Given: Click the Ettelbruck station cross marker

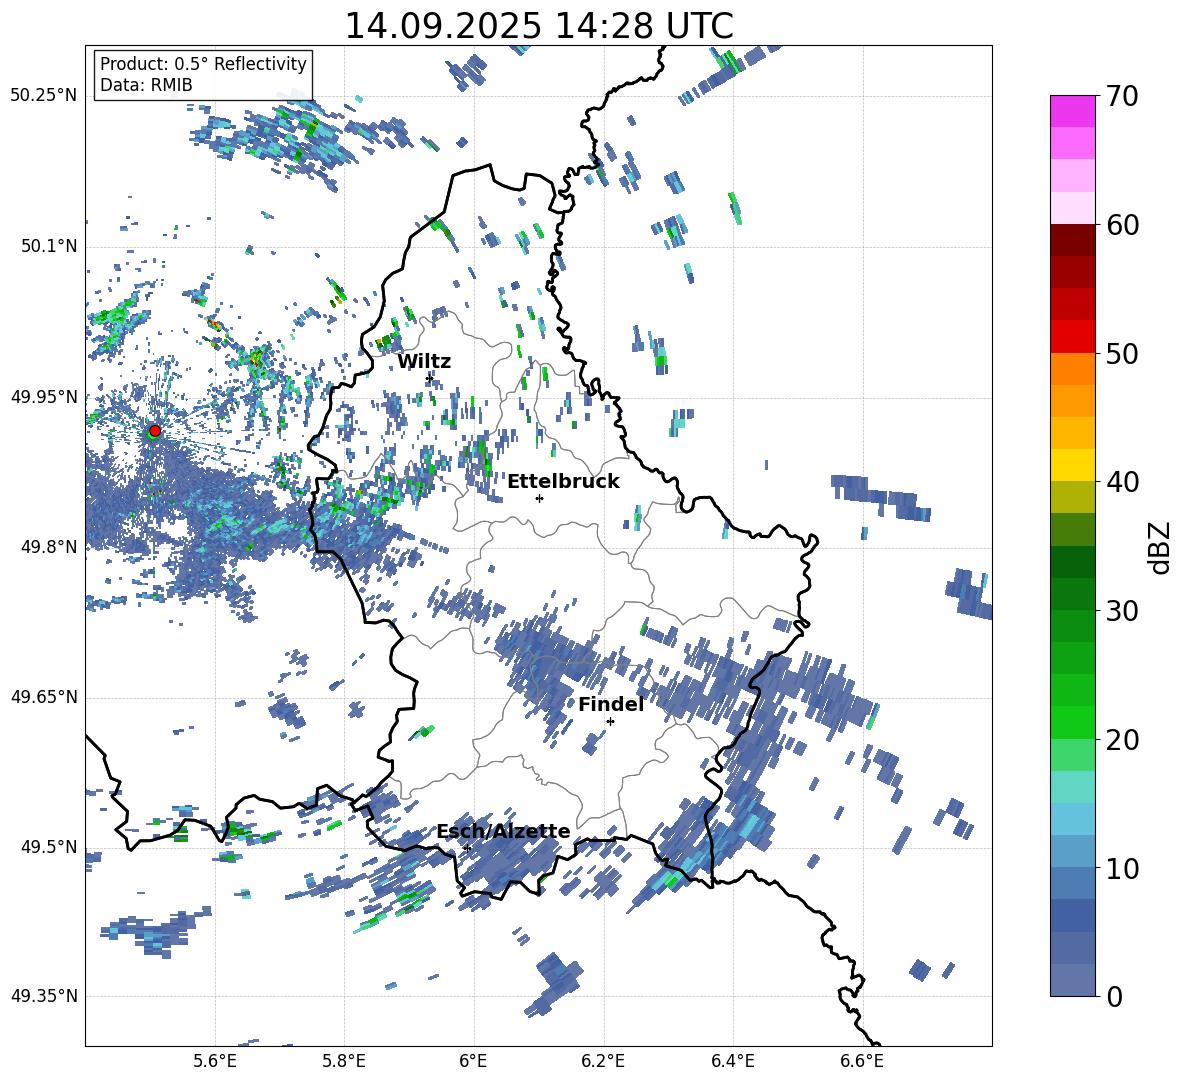Looking at the screenshot, I should point(539,498).
